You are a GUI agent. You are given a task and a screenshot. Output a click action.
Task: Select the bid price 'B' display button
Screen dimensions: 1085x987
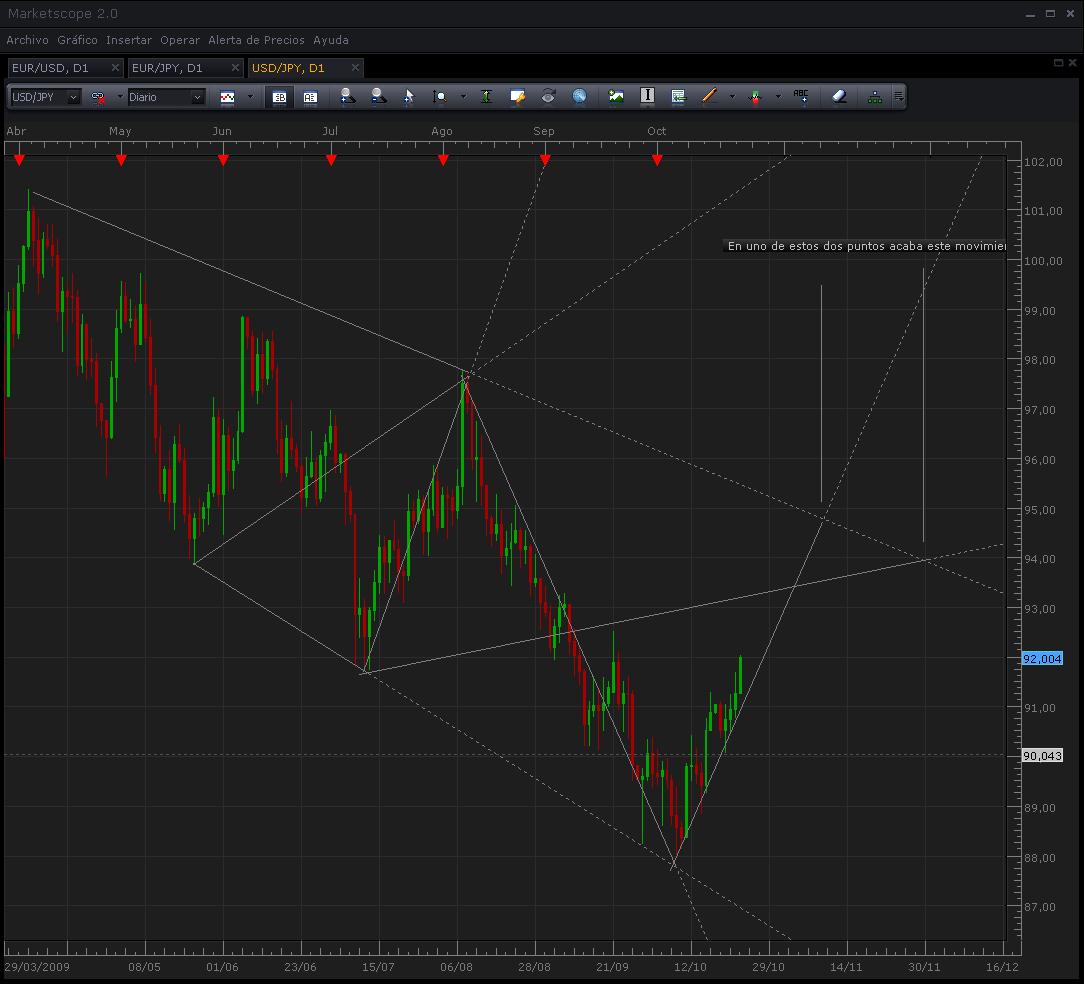coord(280,98)
